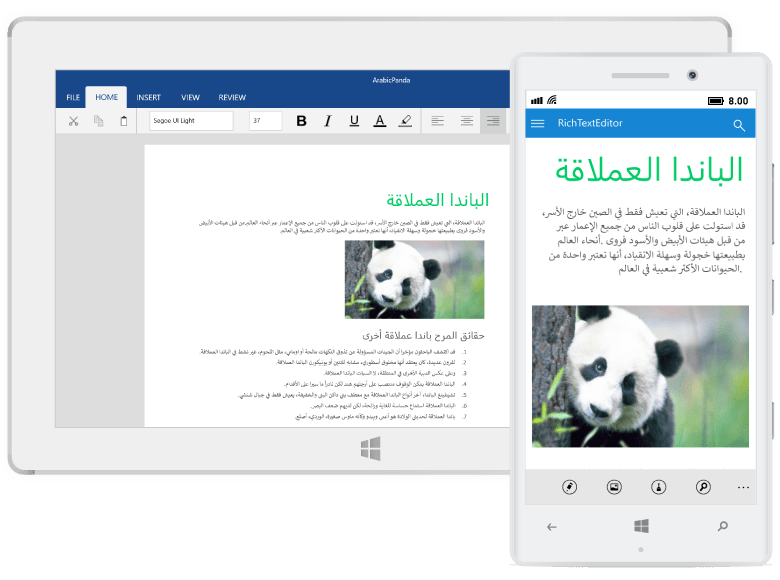The width and height of the screenshot is (780, 580).
Task: Choose the font color button
Action: click(380, 121)
